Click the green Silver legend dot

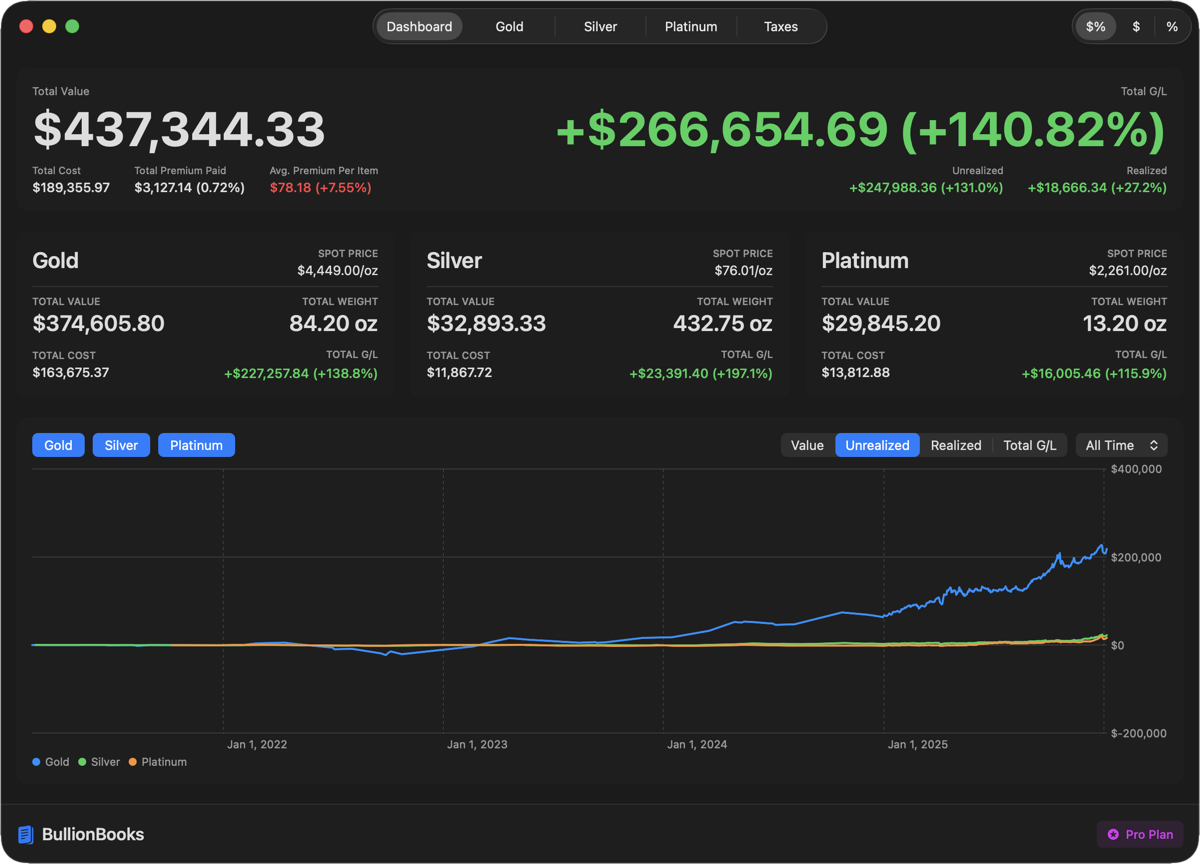(x=82, y=762)
